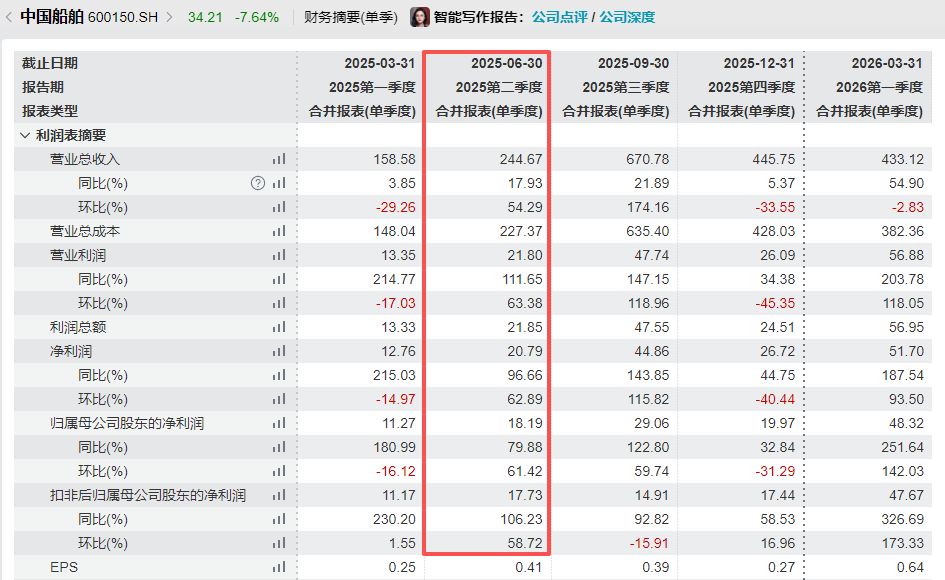Click the price change -7.64%
Image resolution: width=945 pixels, height=580 pixels.
click(257, 17)
